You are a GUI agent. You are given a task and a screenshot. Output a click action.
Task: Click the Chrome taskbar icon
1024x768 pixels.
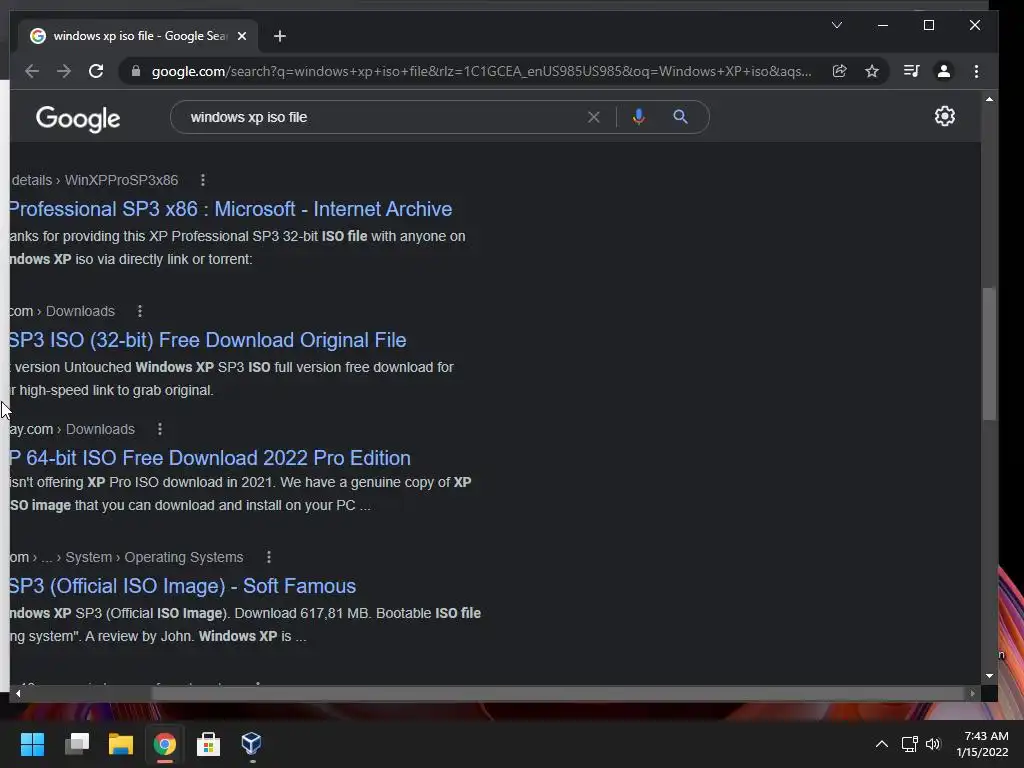165,744
